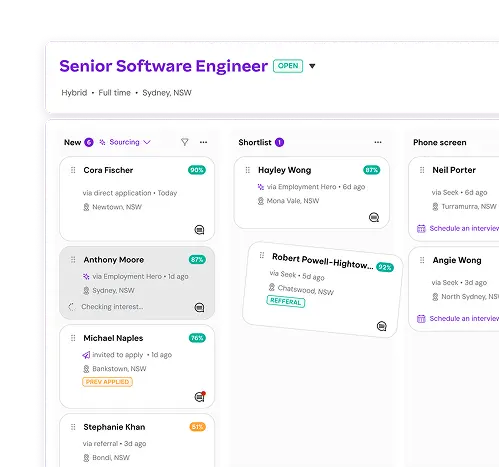Click 'via direct application • Today' text
This screenshot has width=499, height=467.
[130, 193]
